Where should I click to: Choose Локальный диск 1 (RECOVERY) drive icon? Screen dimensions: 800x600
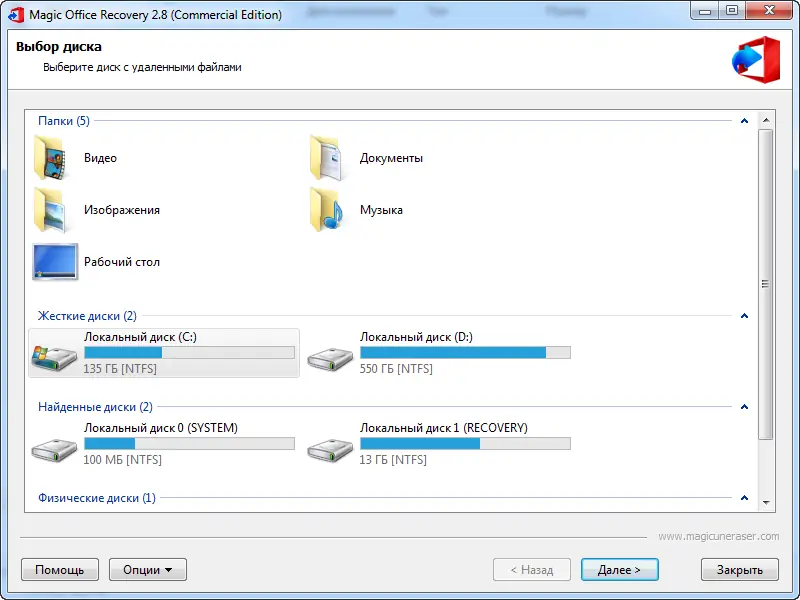(330, 449)
